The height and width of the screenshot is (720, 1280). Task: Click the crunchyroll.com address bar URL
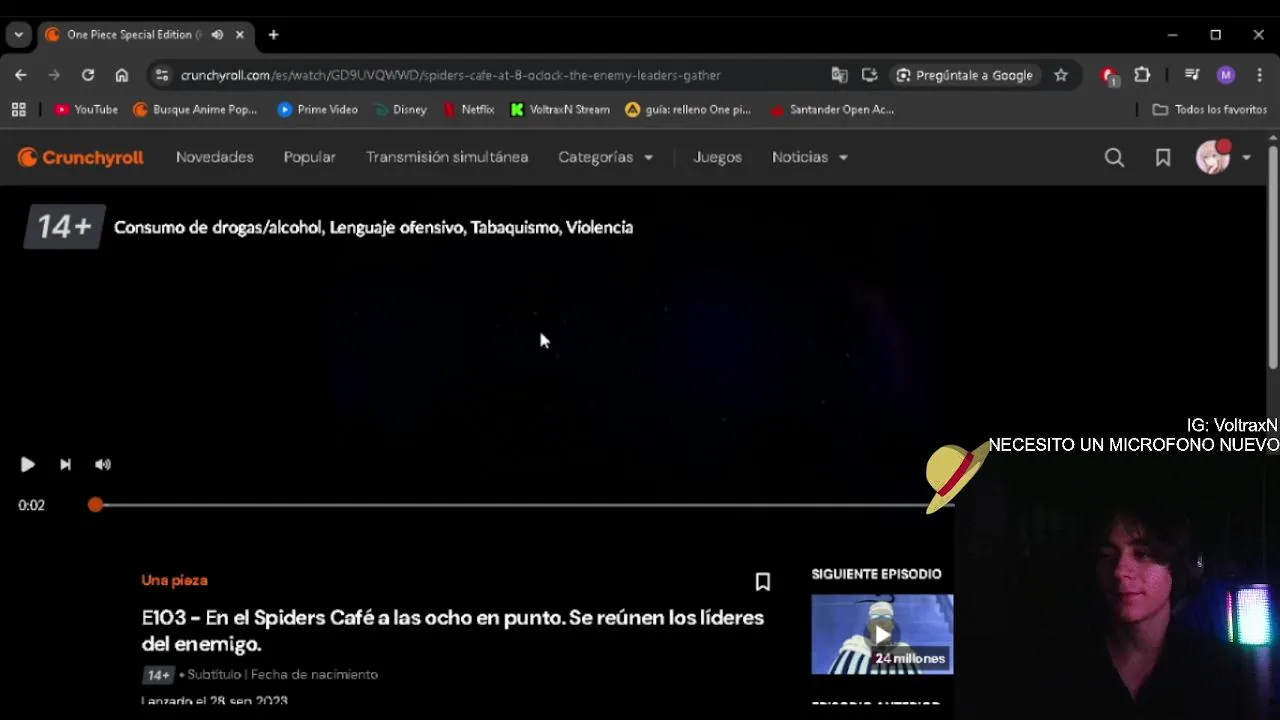point(450,75)
